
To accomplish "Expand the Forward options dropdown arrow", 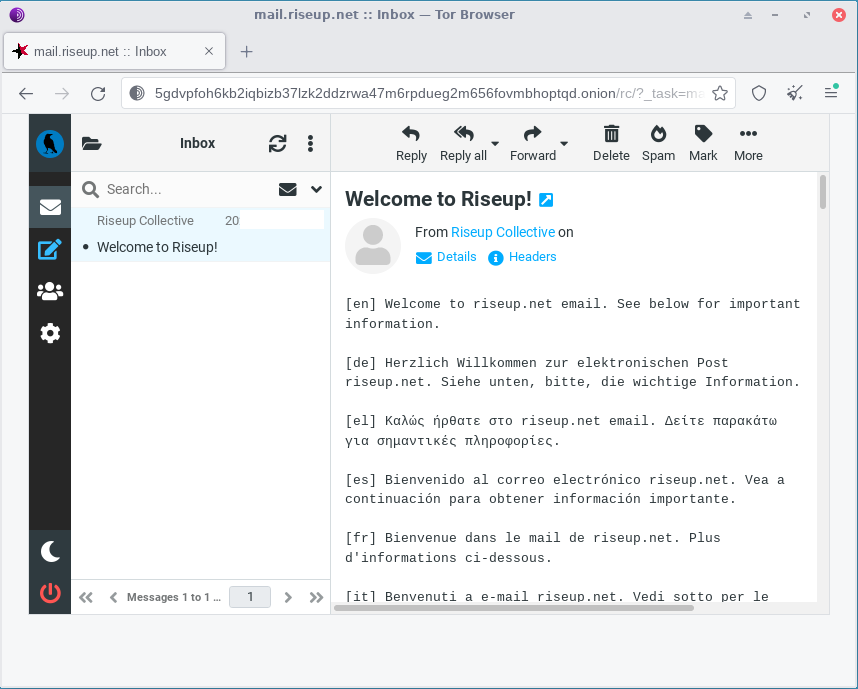I will pos(564,144).
